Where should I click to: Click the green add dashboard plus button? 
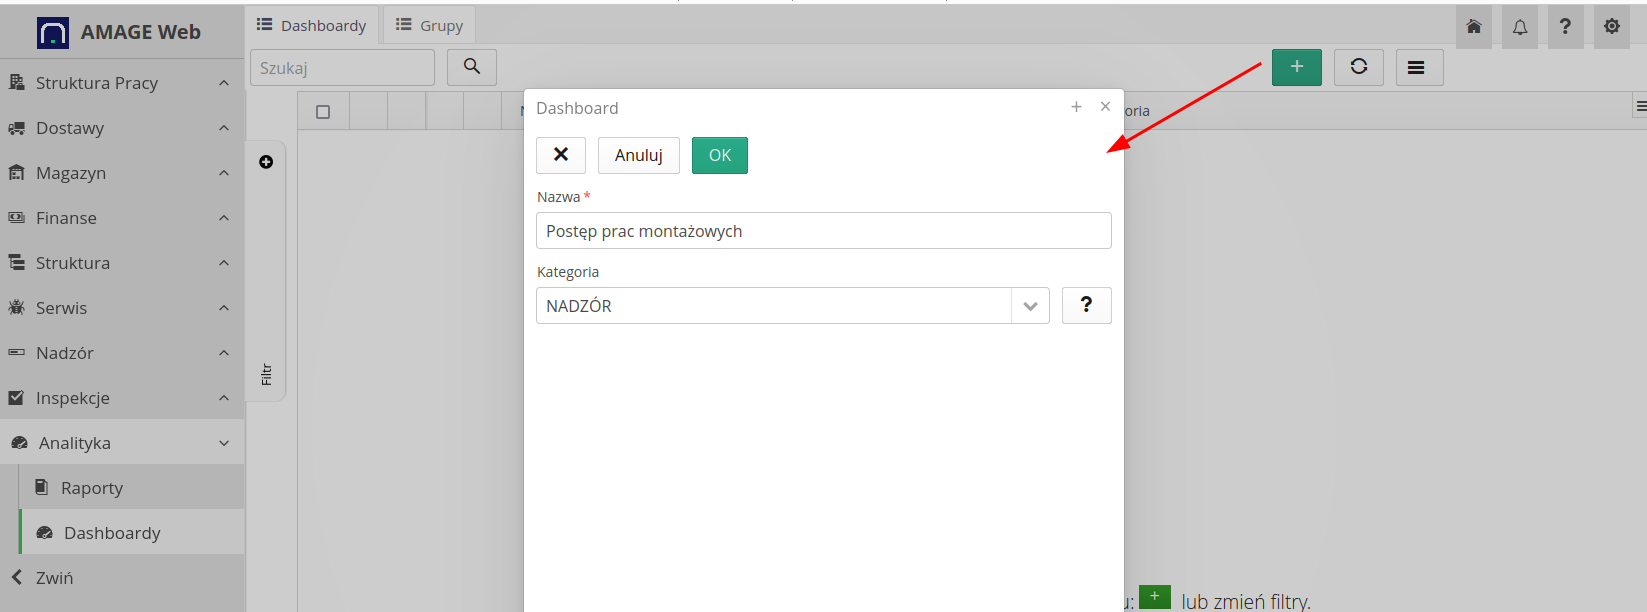point(1296,67)
